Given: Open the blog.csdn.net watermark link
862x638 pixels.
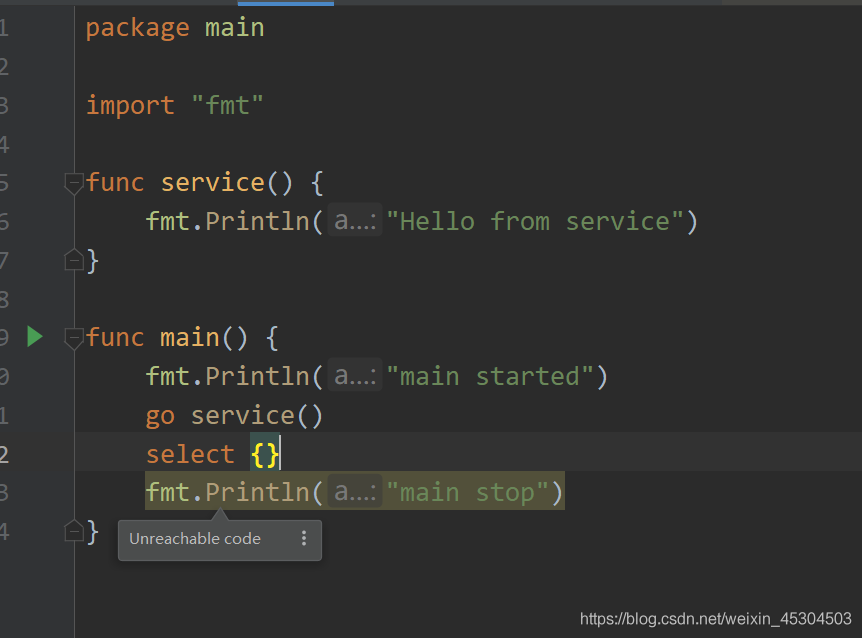Looking at the screenshot, I should coord(715,619).
